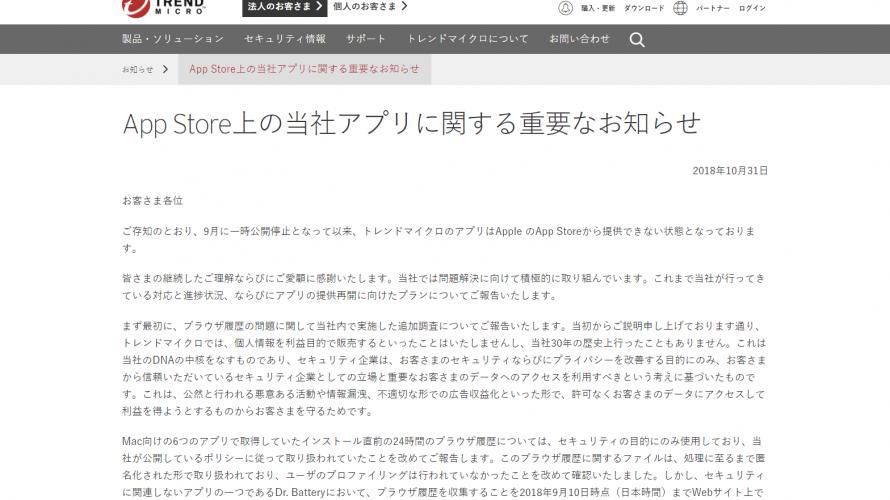The height and width of the screenshot is (500, 890).
Task: Open 購入・更新 link
Action: click(598, 9)
